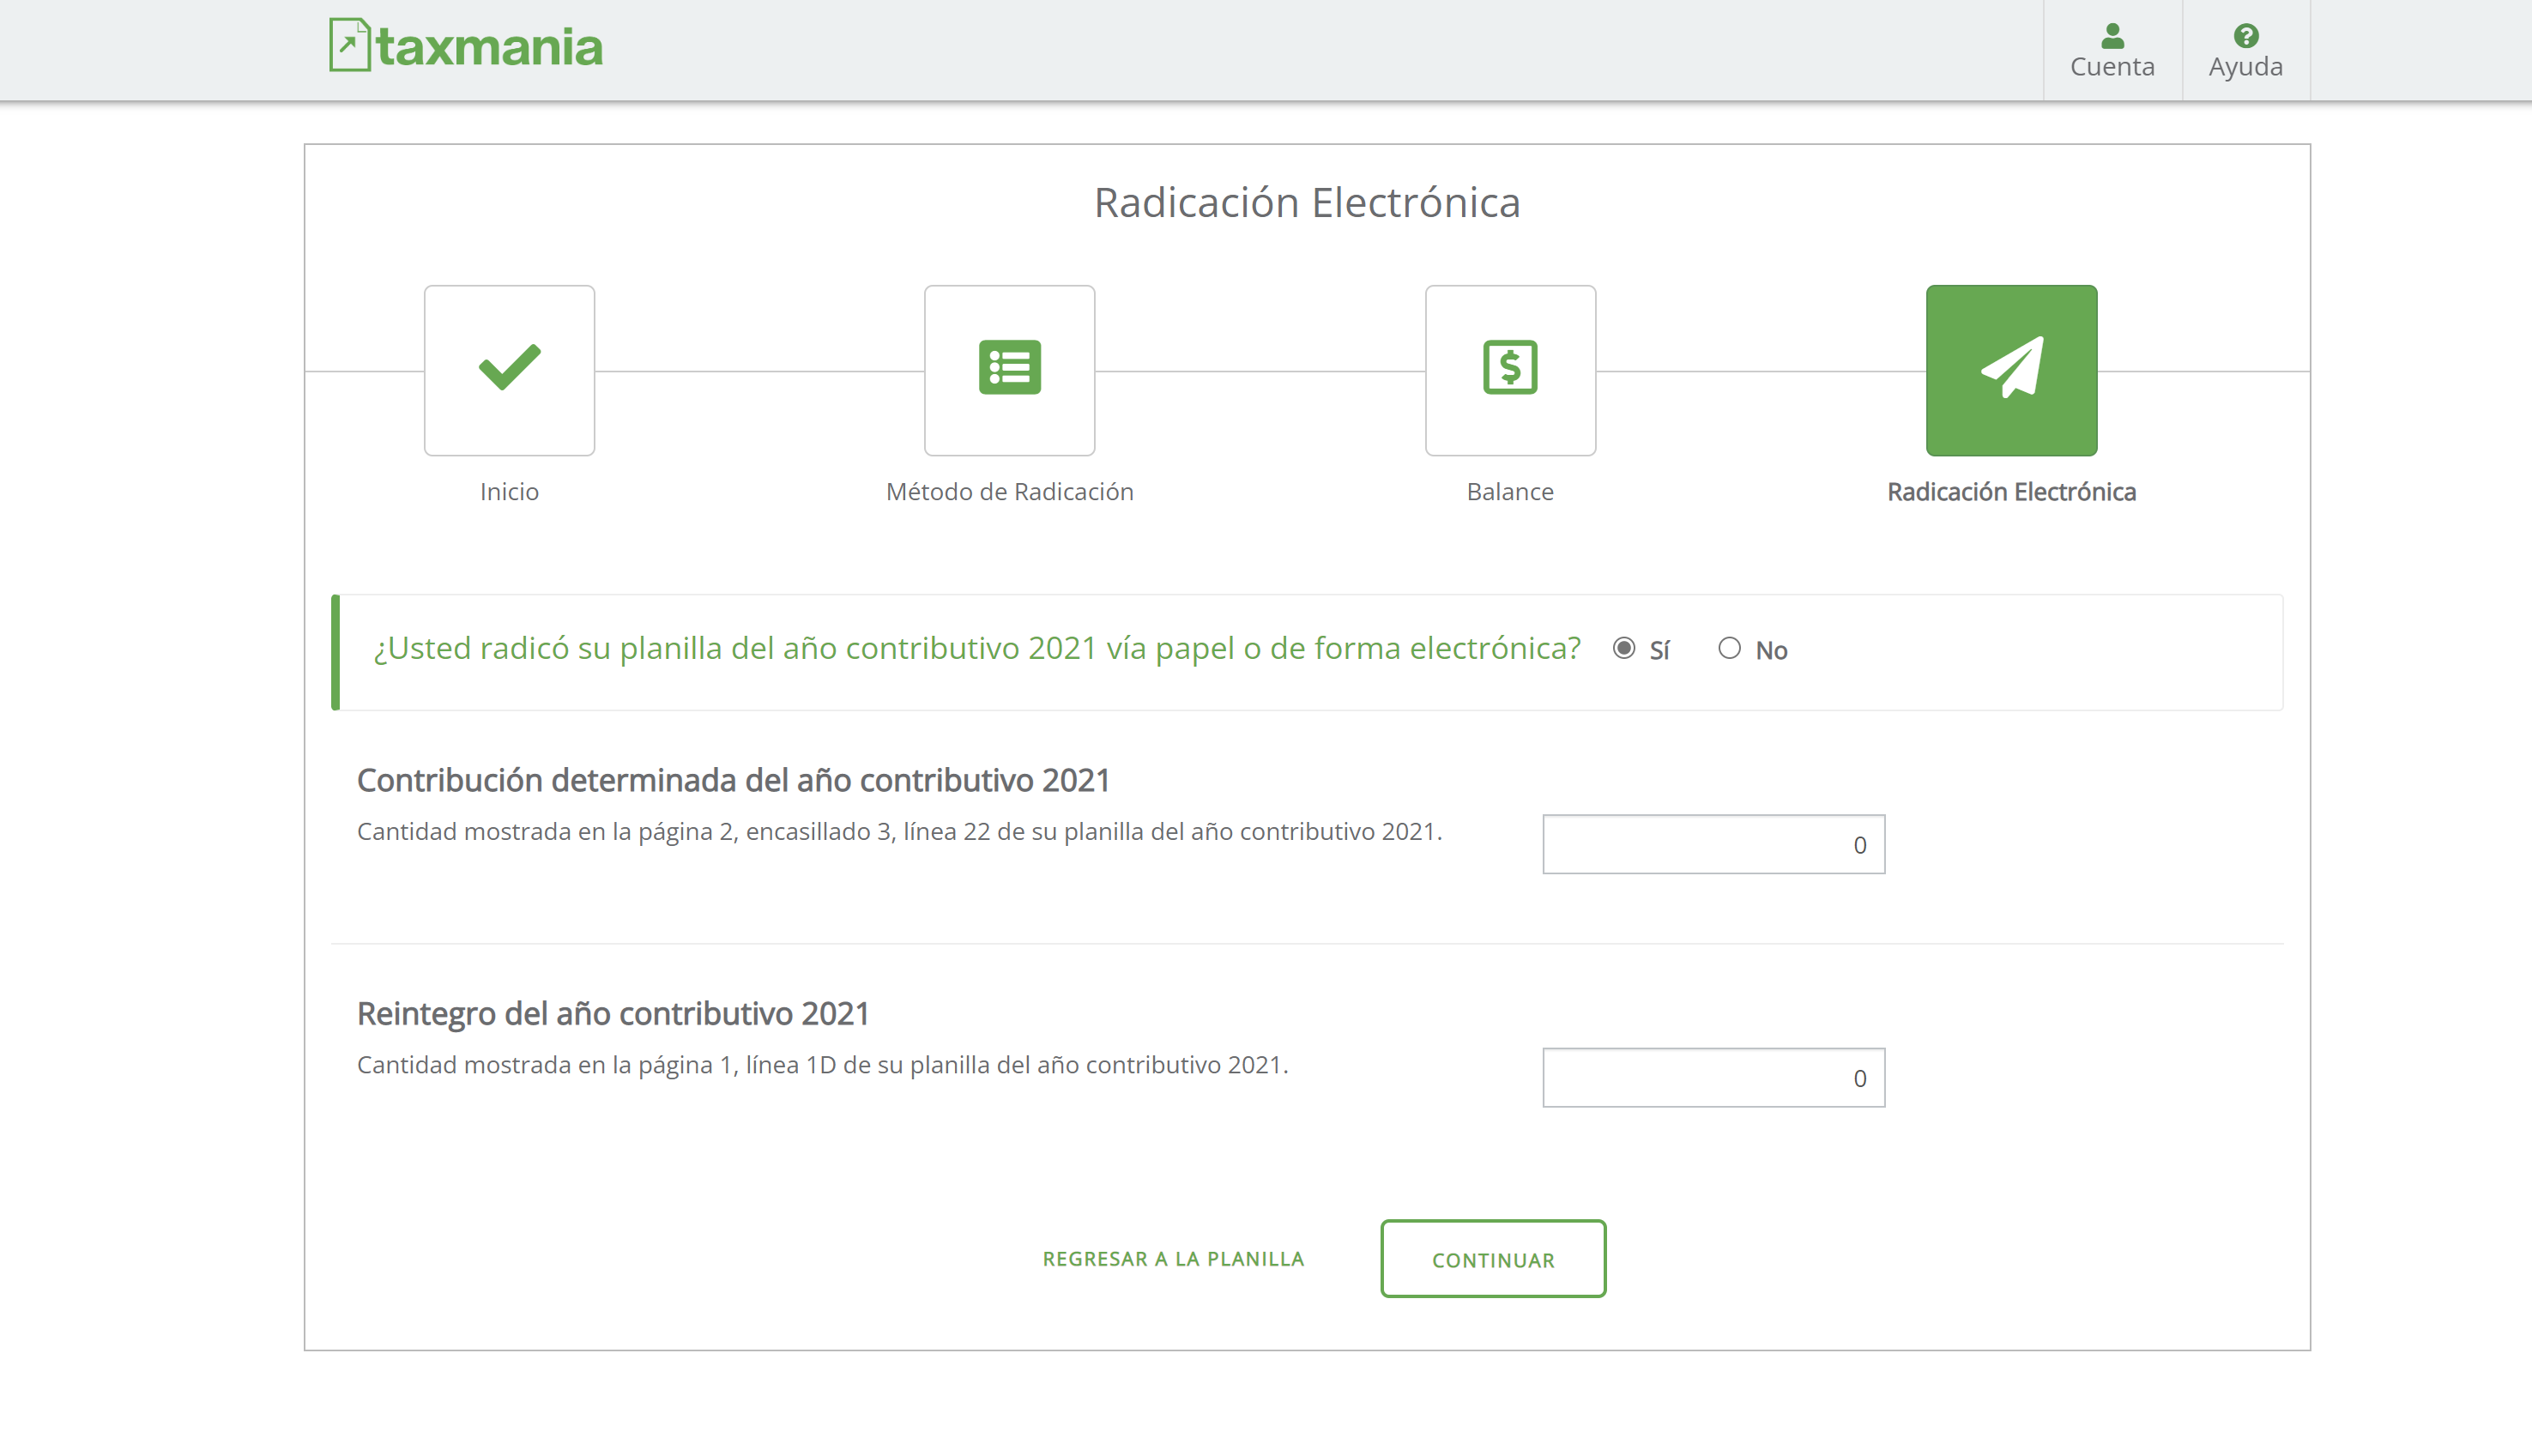The width and height of the screenshot is (2532, 1456).
Task: Choose the No radio button
Action: point(1729,648)
